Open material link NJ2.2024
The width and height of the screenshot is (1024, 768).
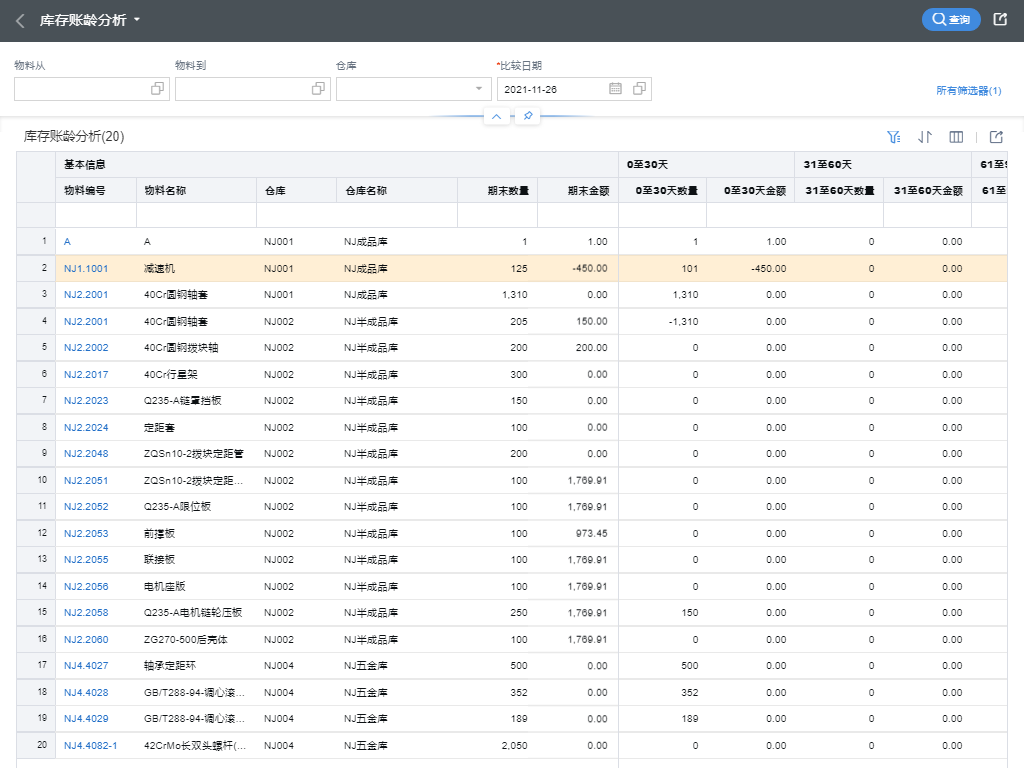click(x=86, y=427)
